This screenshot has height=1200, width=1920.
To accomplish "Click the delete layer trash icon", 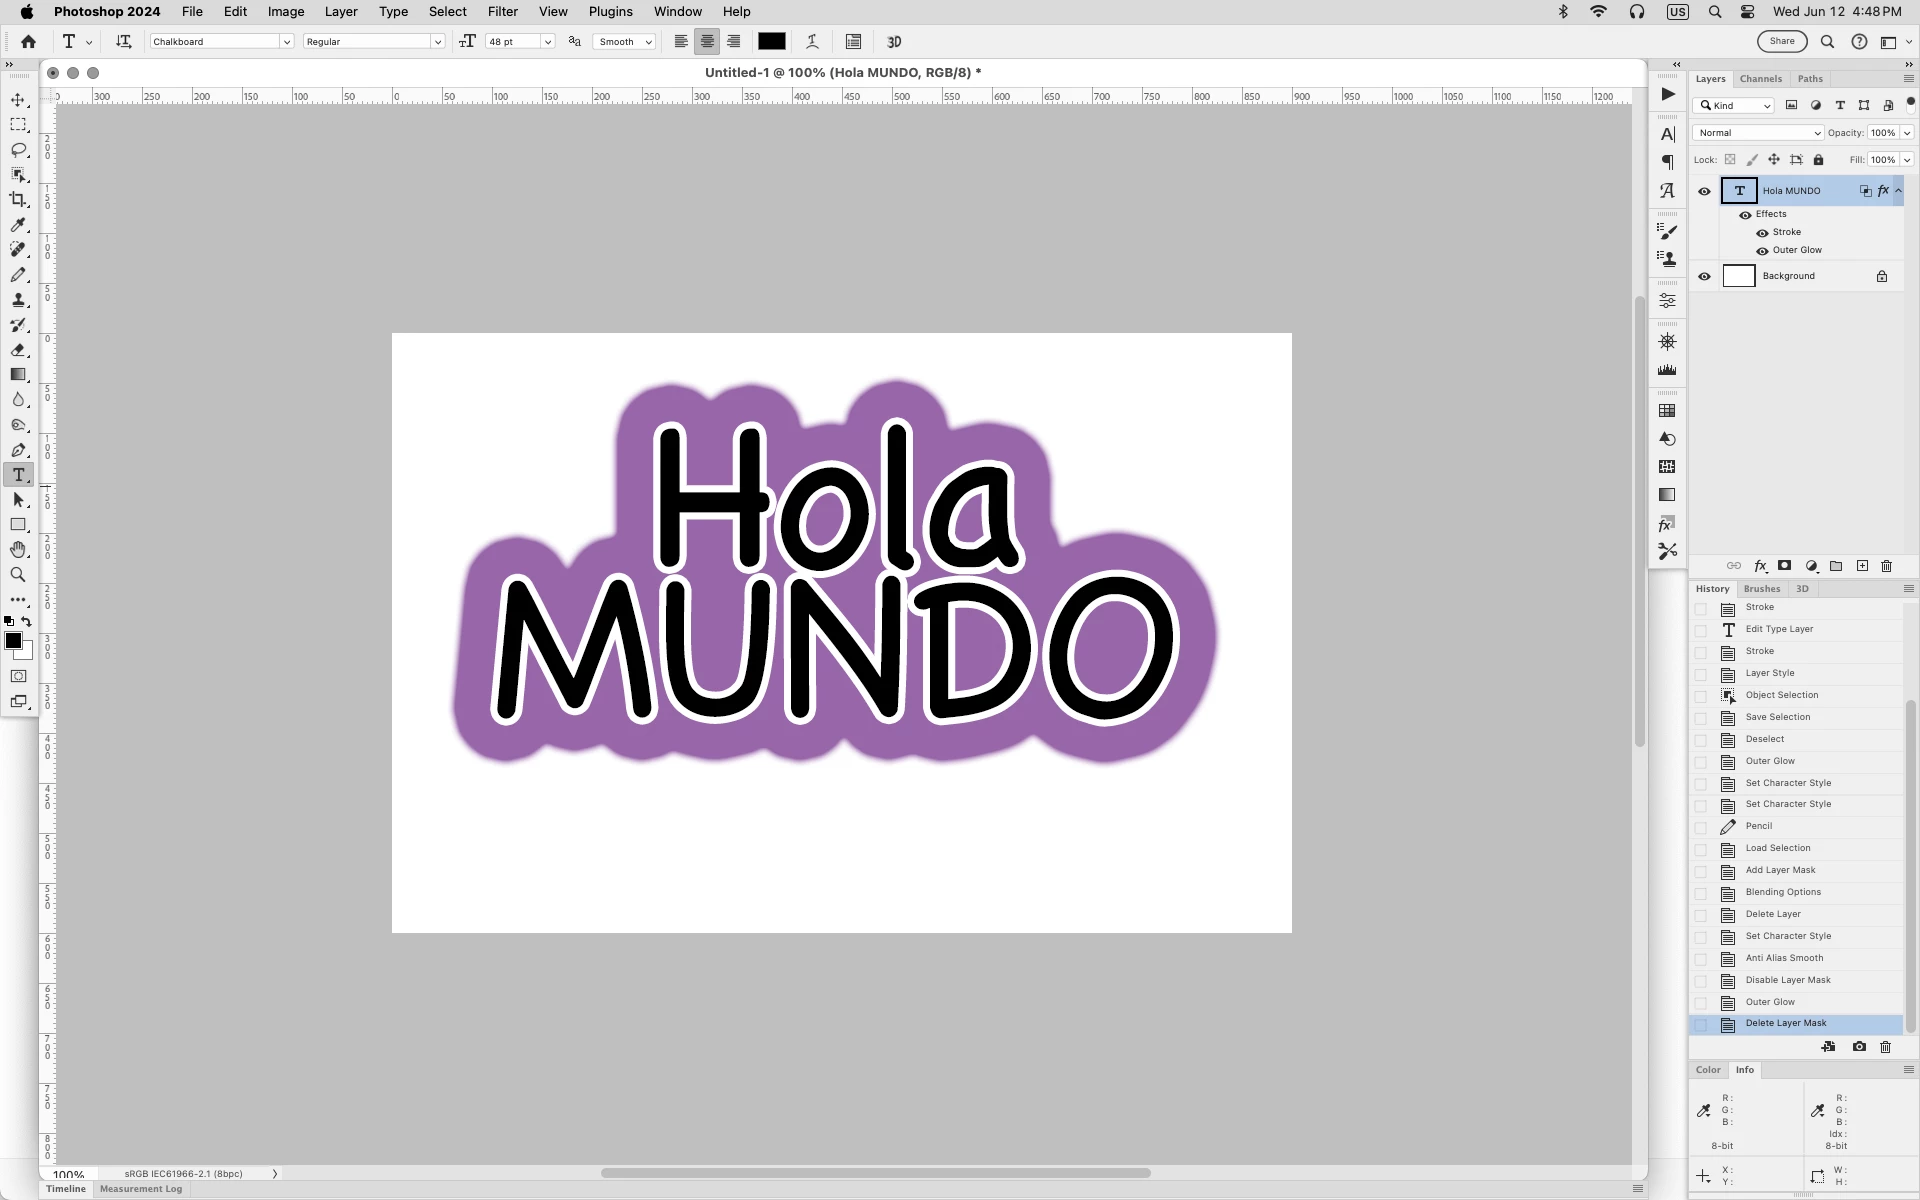I will (1886, 566).
